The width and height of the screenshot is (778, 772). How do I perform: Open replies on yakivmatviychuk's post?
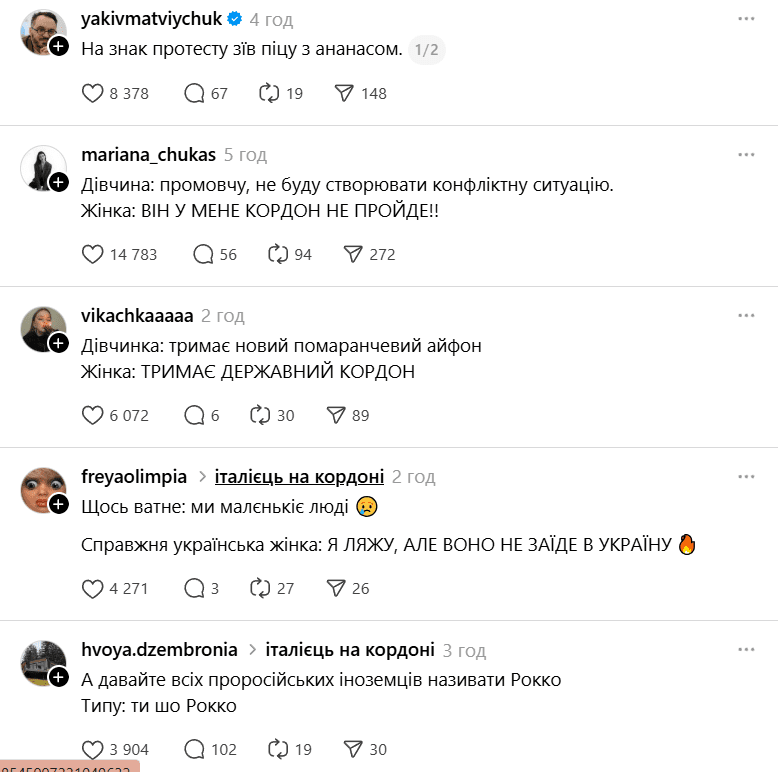tap(194, 93)
